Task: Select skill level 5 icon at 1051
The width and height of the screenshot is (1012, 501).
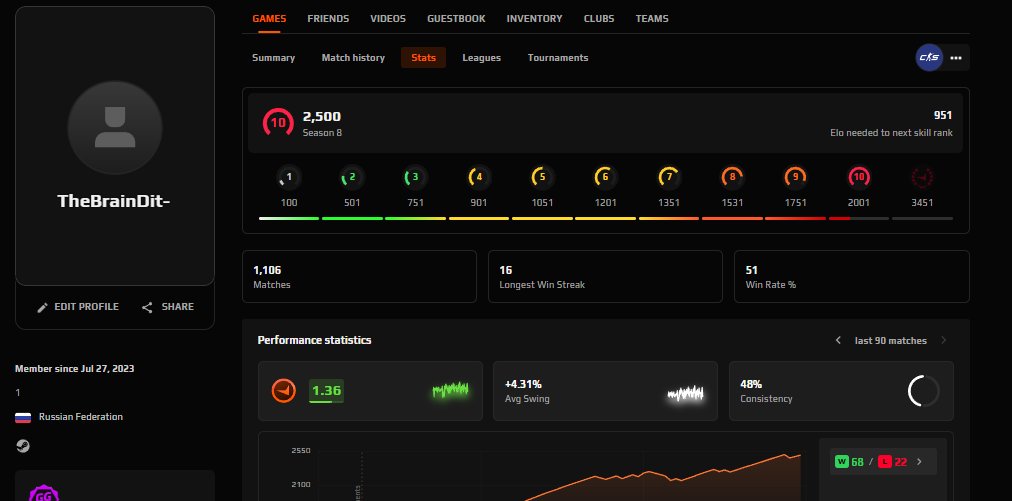Action: click(x=542, y=177)
